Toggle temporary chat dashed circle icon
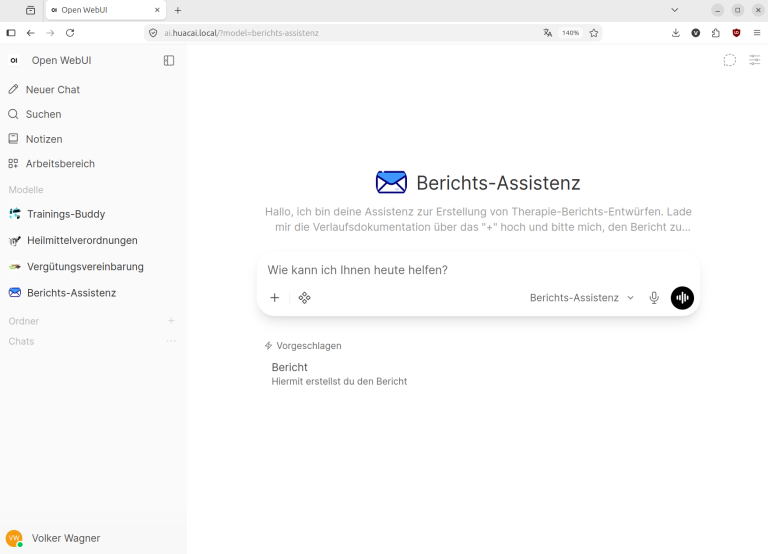 (x=730, y=60)
